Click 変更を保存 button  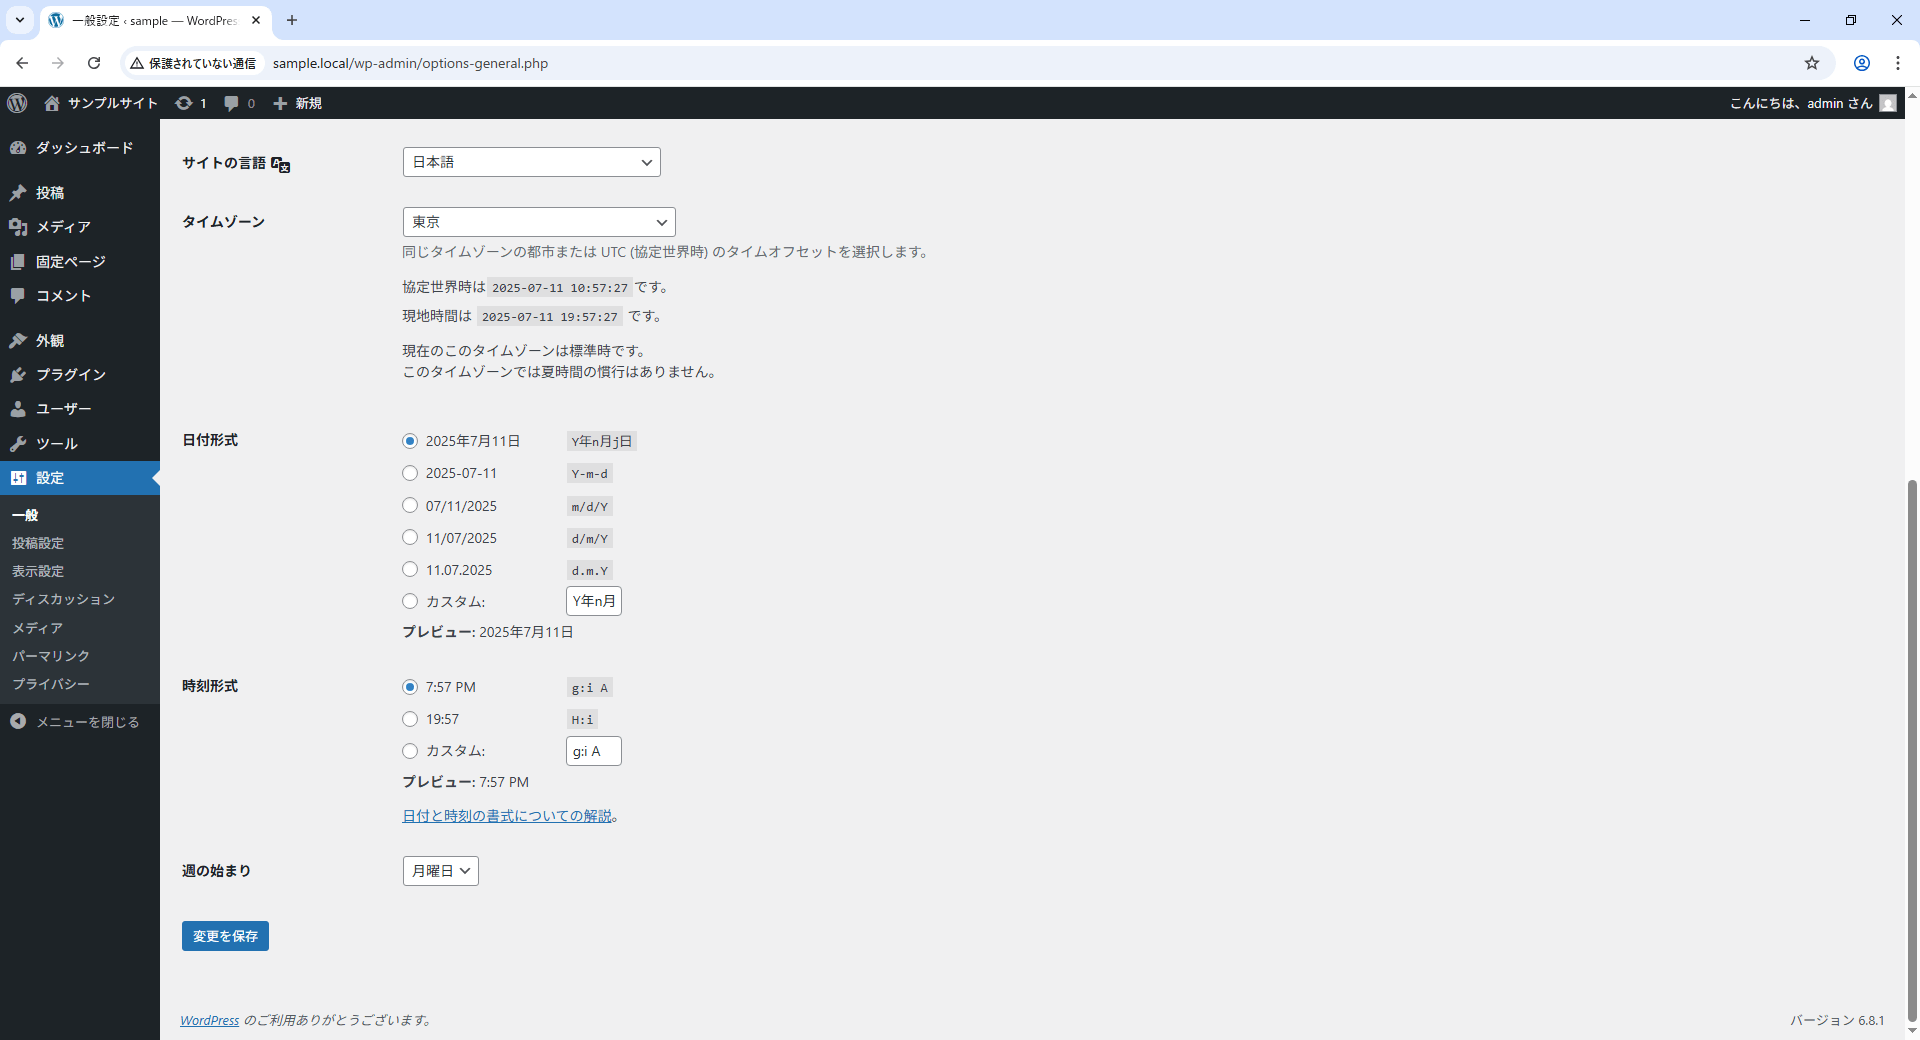click(x=225, y=936)
